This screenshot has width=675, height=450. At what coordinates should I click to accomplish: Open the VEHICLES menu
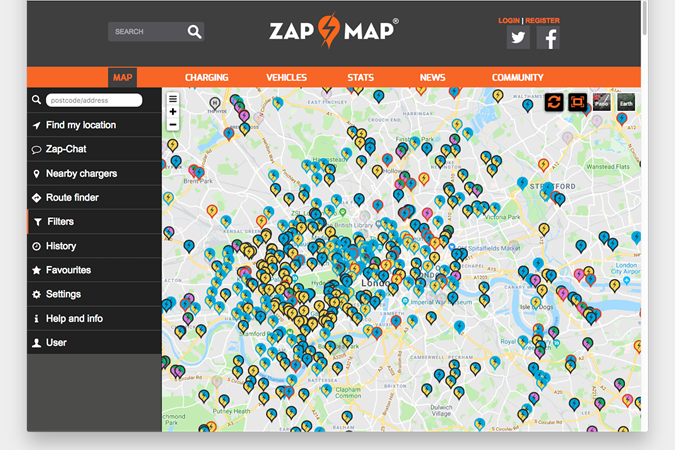click(x=286, y=78)
